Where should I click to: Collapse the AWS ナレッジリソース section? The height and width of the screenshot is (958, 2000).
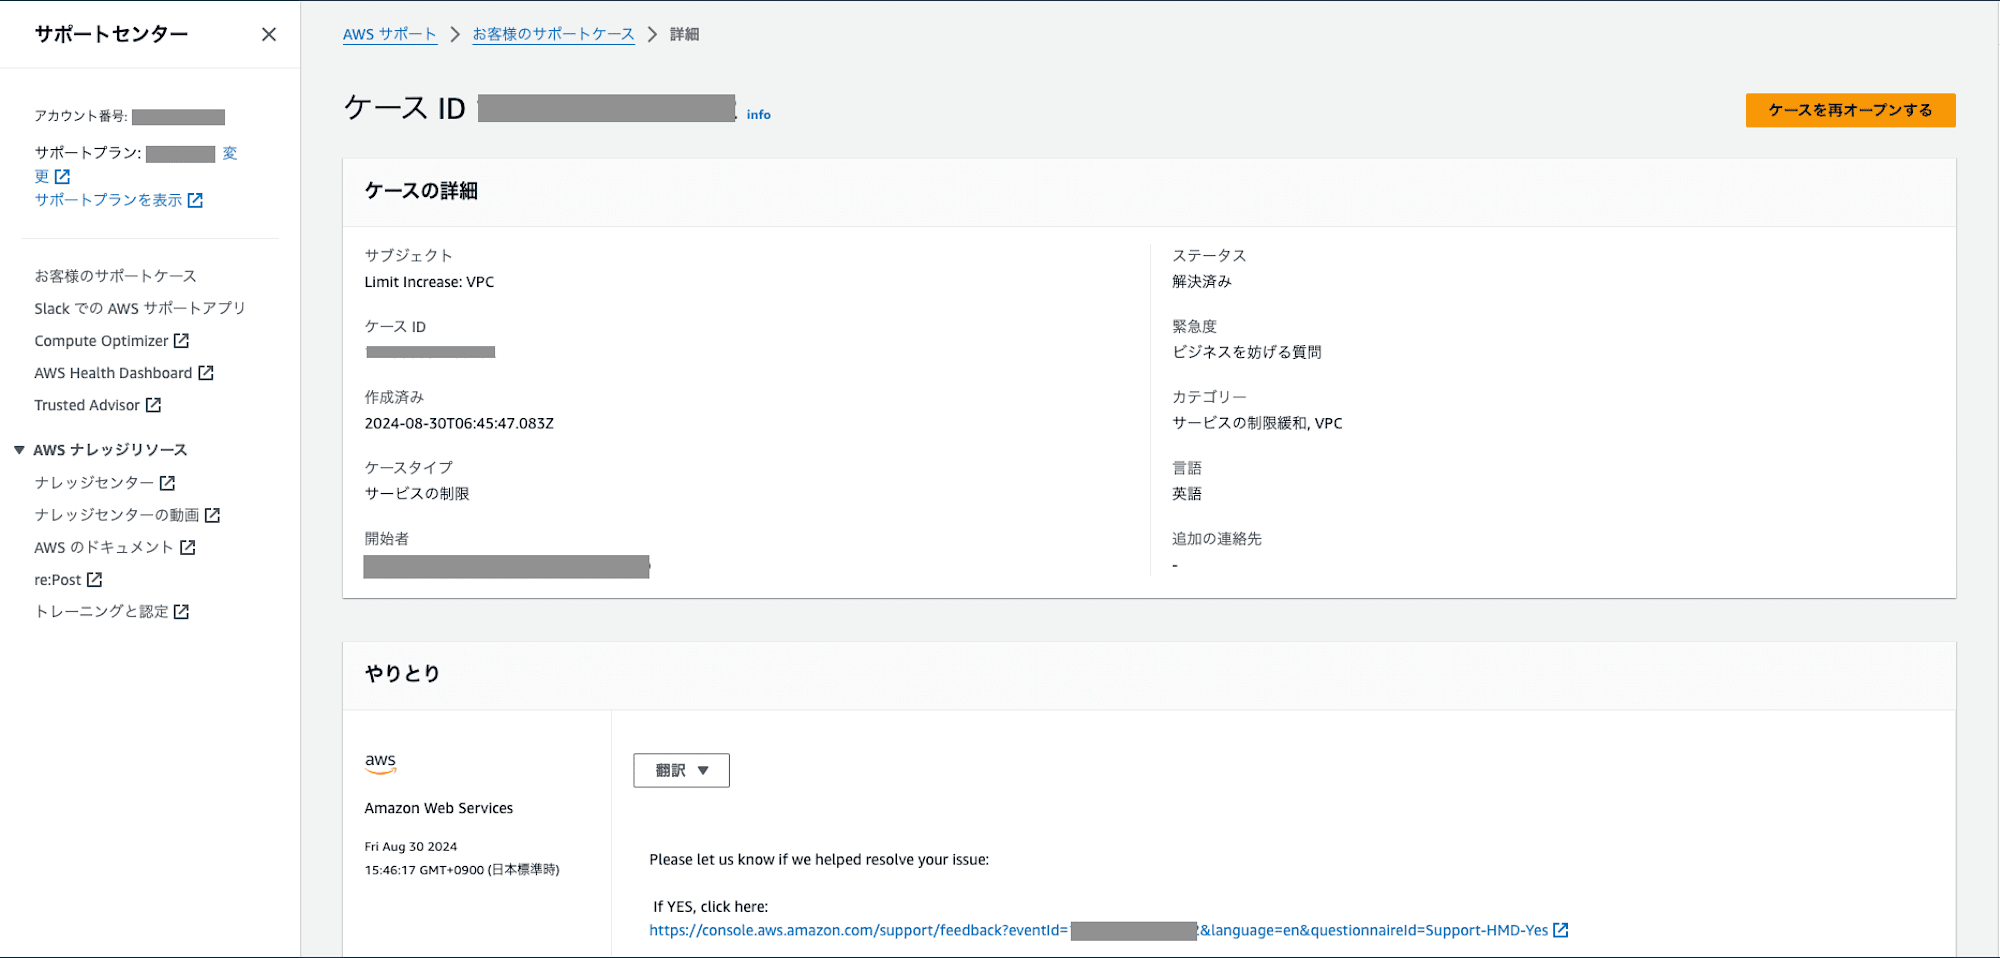[19, 450]
